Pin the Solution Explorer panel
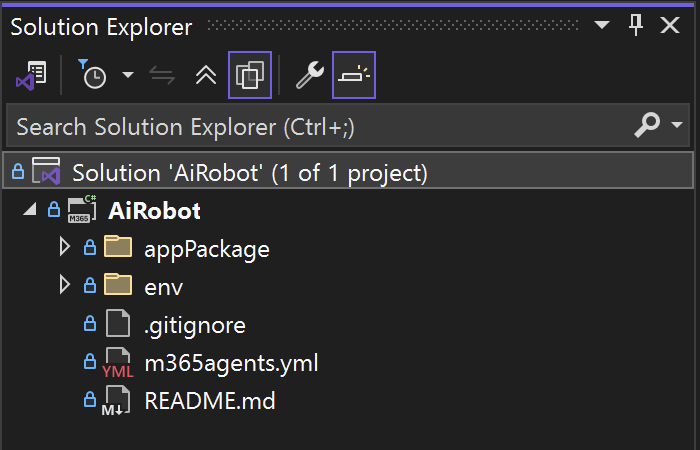 (x=636, y=25)
